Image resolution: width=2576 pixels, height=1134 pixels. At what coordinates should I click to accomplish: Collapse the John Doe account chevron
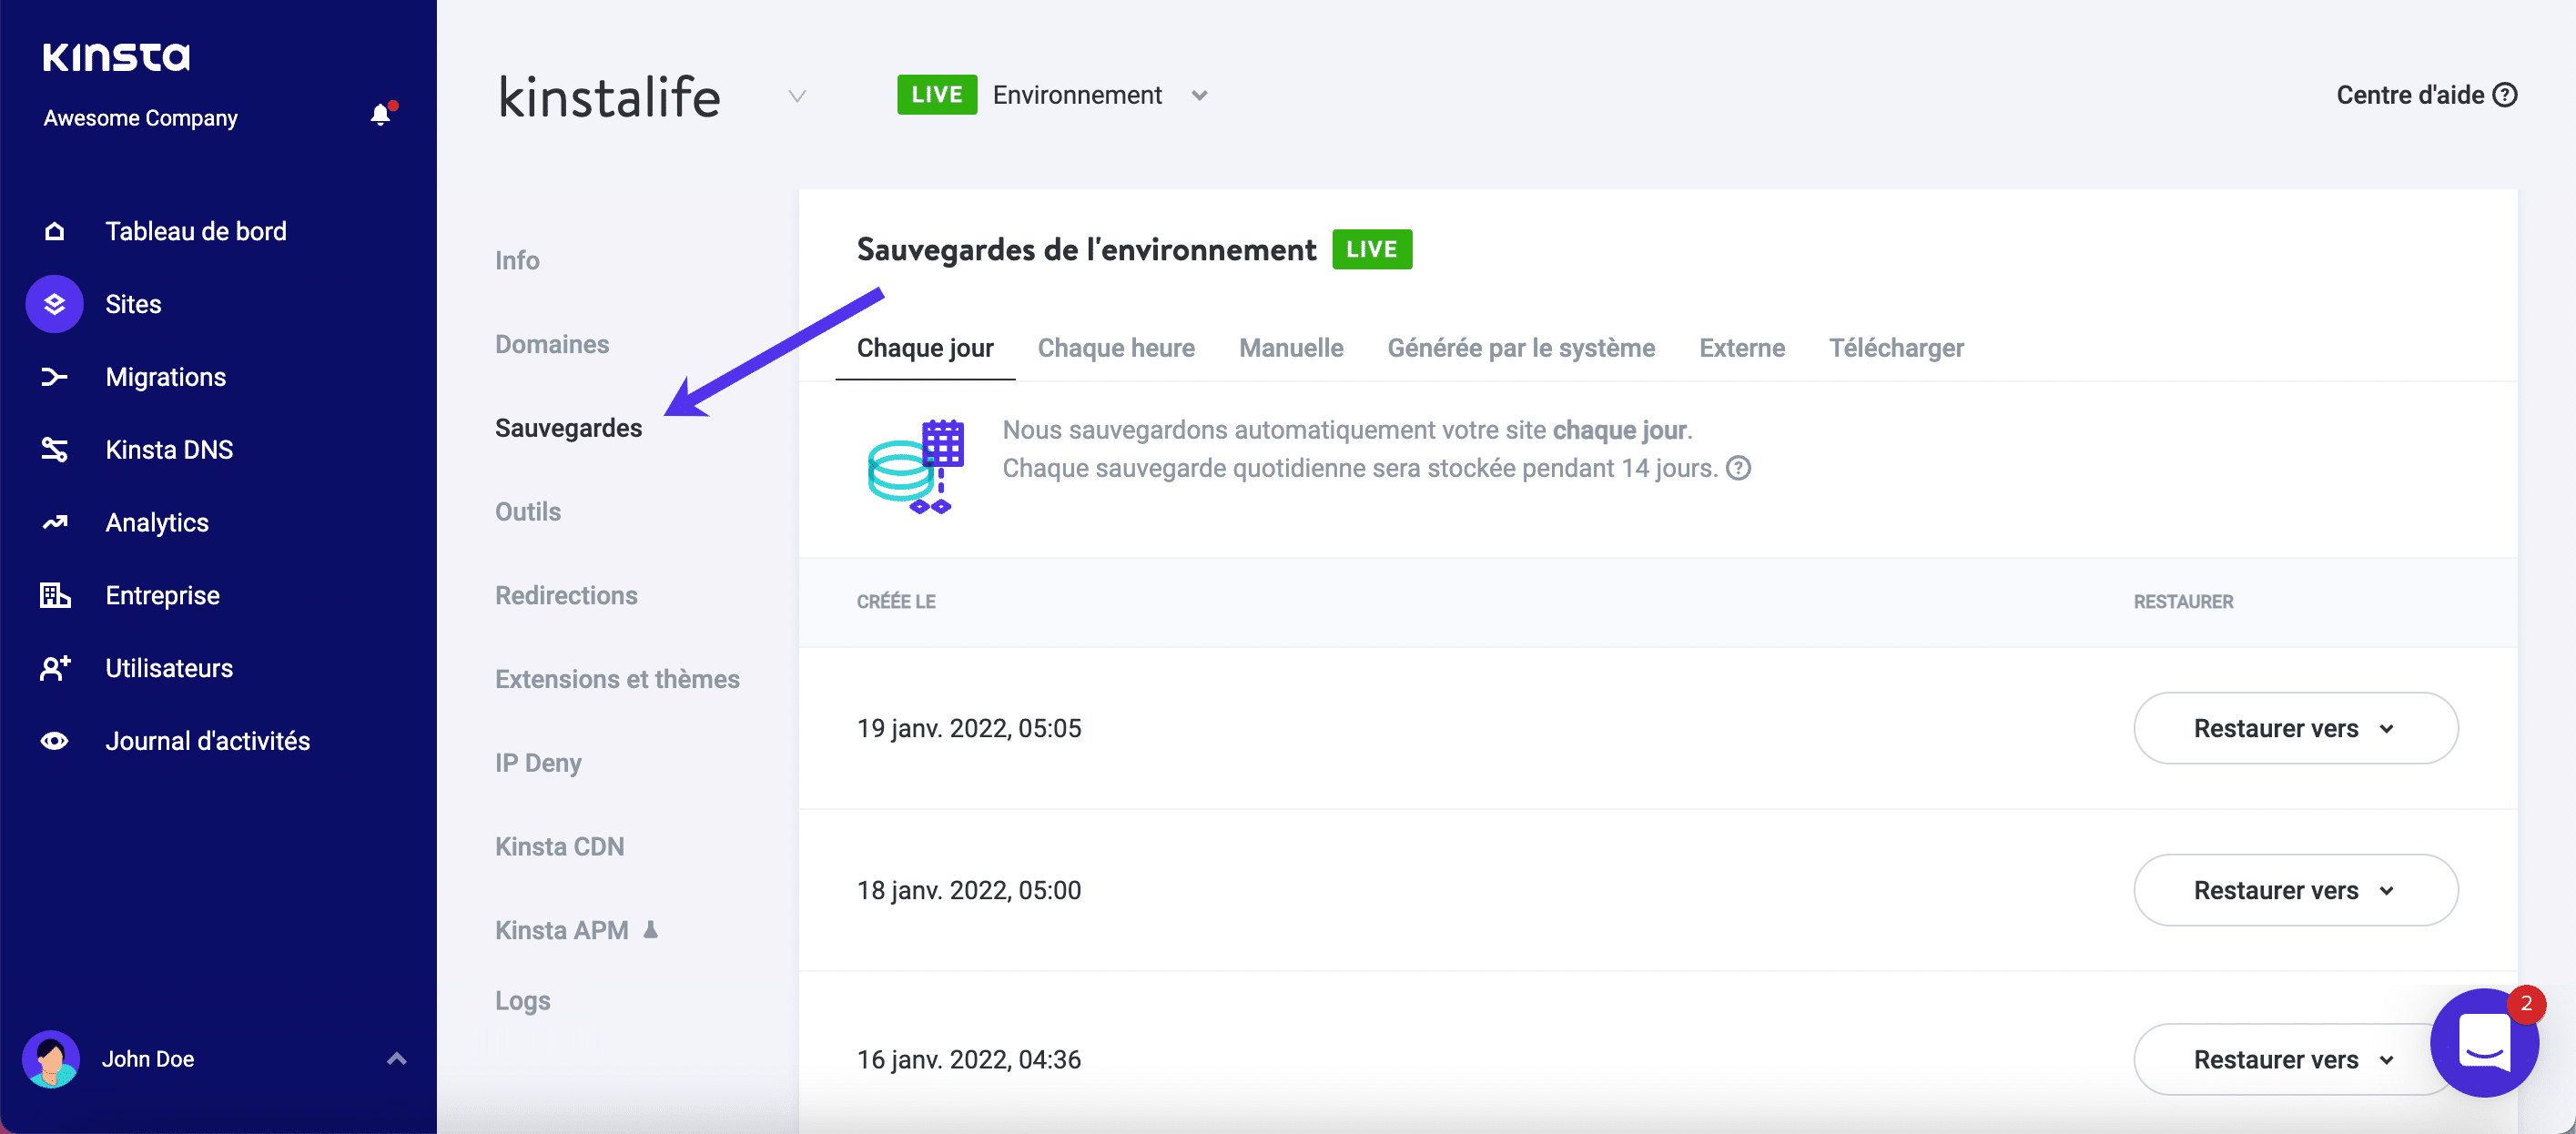395,1058
